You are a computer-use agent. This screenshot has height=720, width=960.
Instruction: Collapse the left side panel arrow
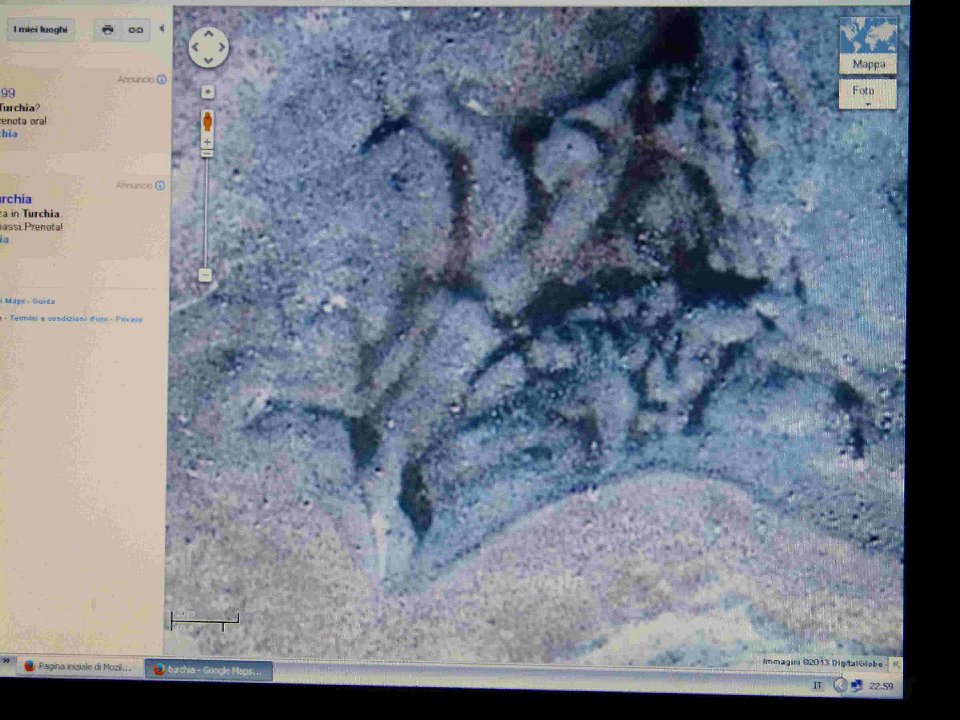click(162, 29)
